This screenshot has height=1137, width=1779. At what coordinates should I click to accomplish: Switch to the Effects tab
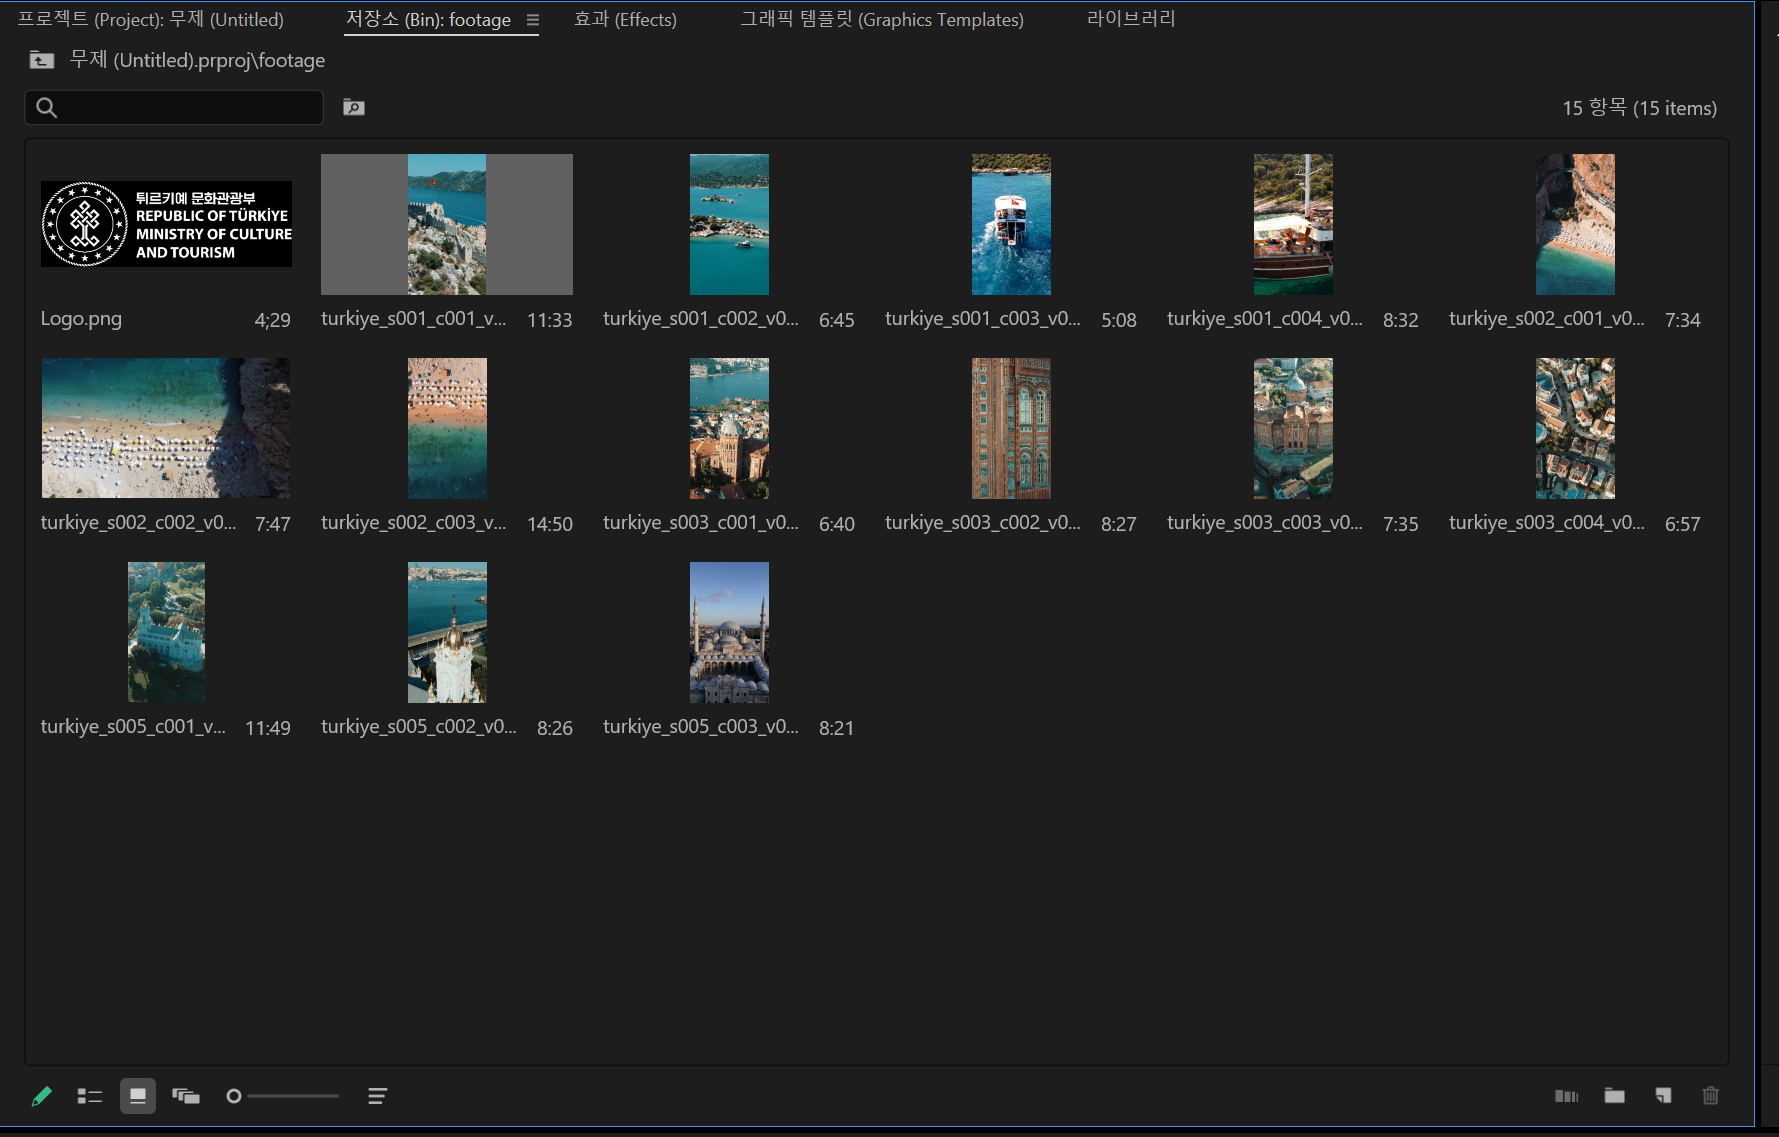coord(625,20)
